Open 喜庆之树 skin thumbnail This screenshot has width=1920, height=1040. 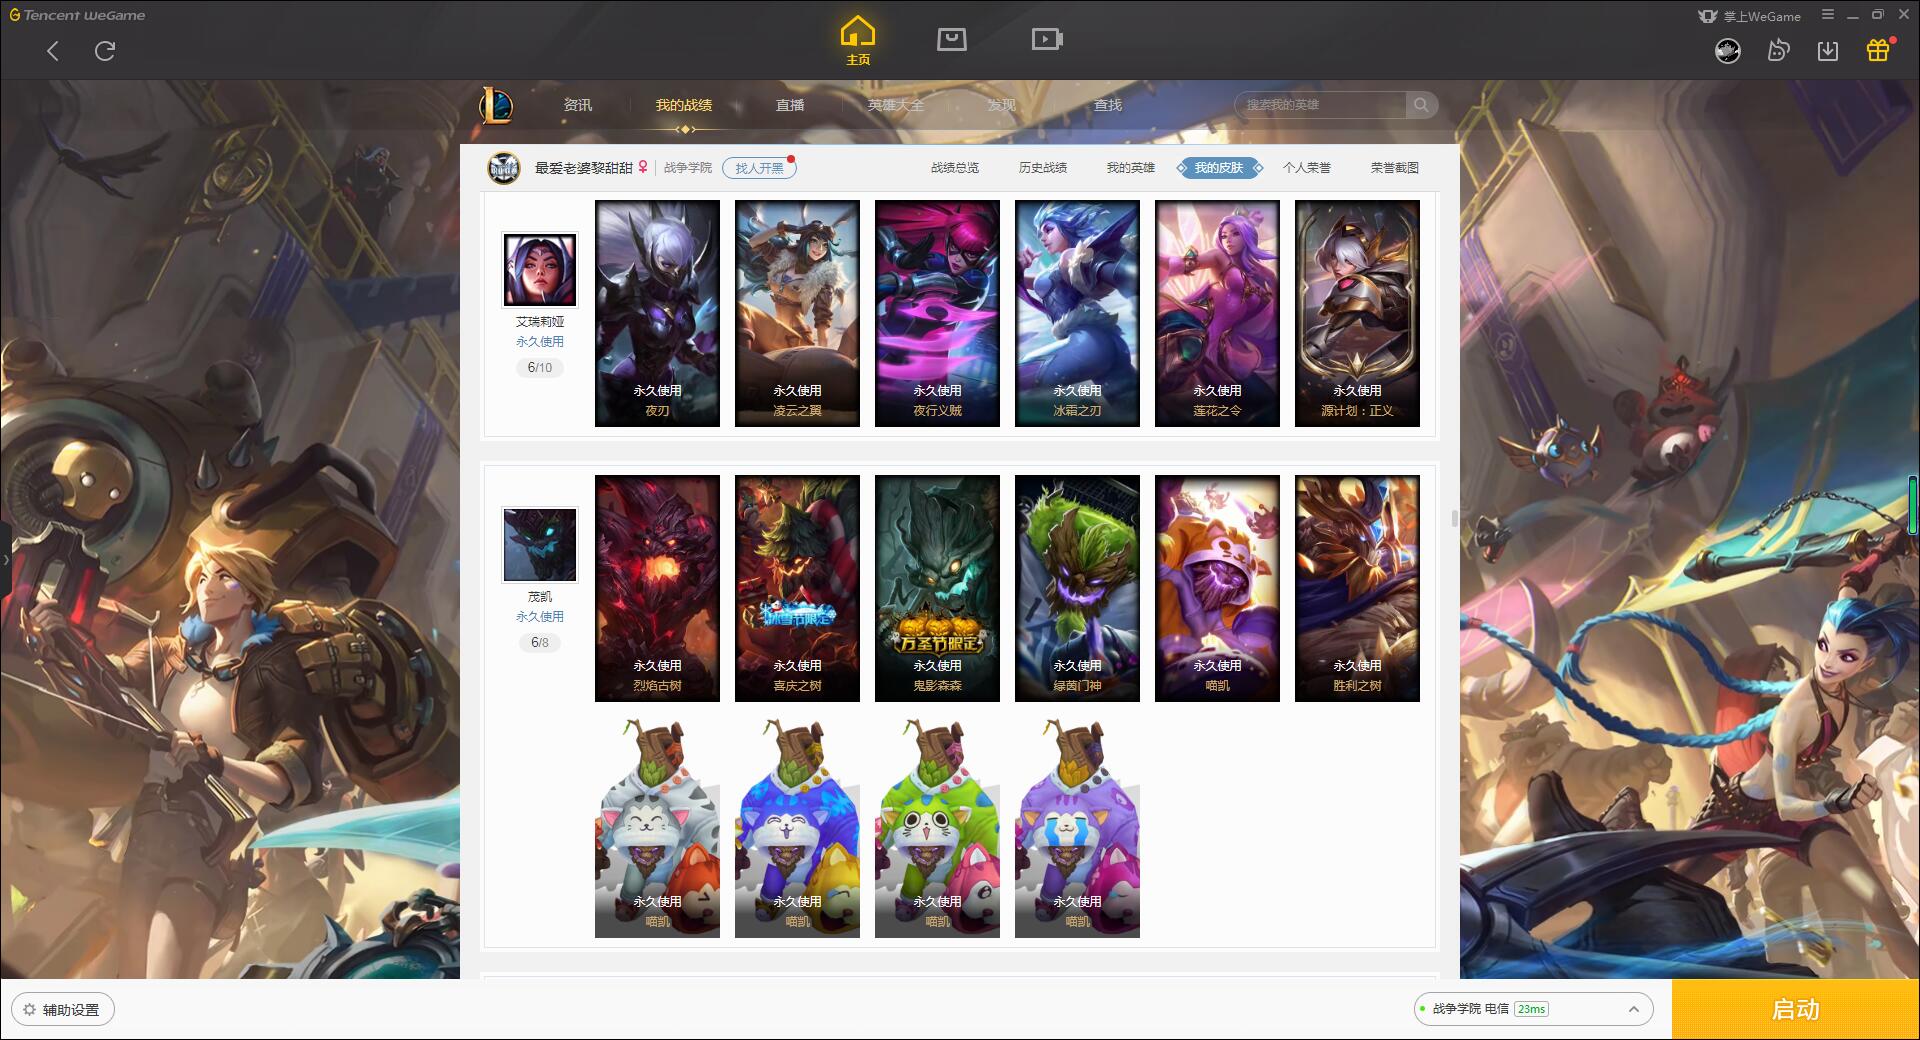797,588
